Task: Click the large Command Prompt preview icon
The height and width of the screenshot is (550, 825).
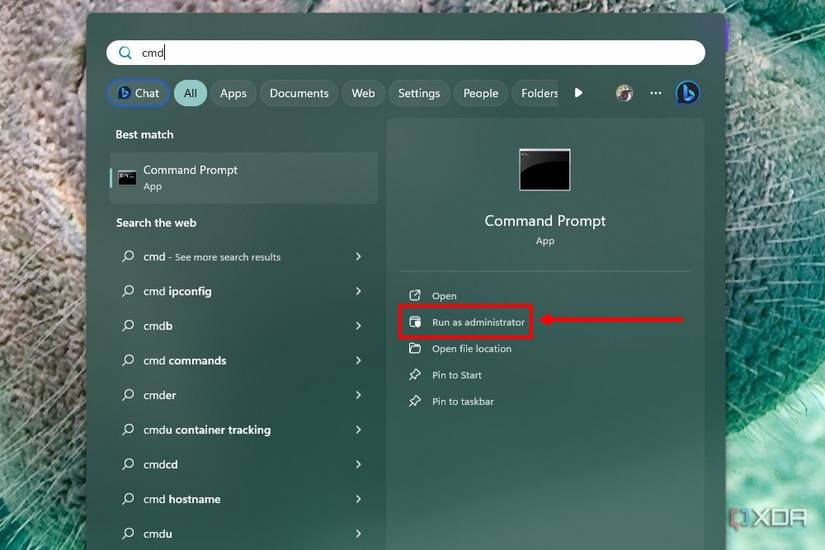Action: pyautogui.click(x=545, y=170)
